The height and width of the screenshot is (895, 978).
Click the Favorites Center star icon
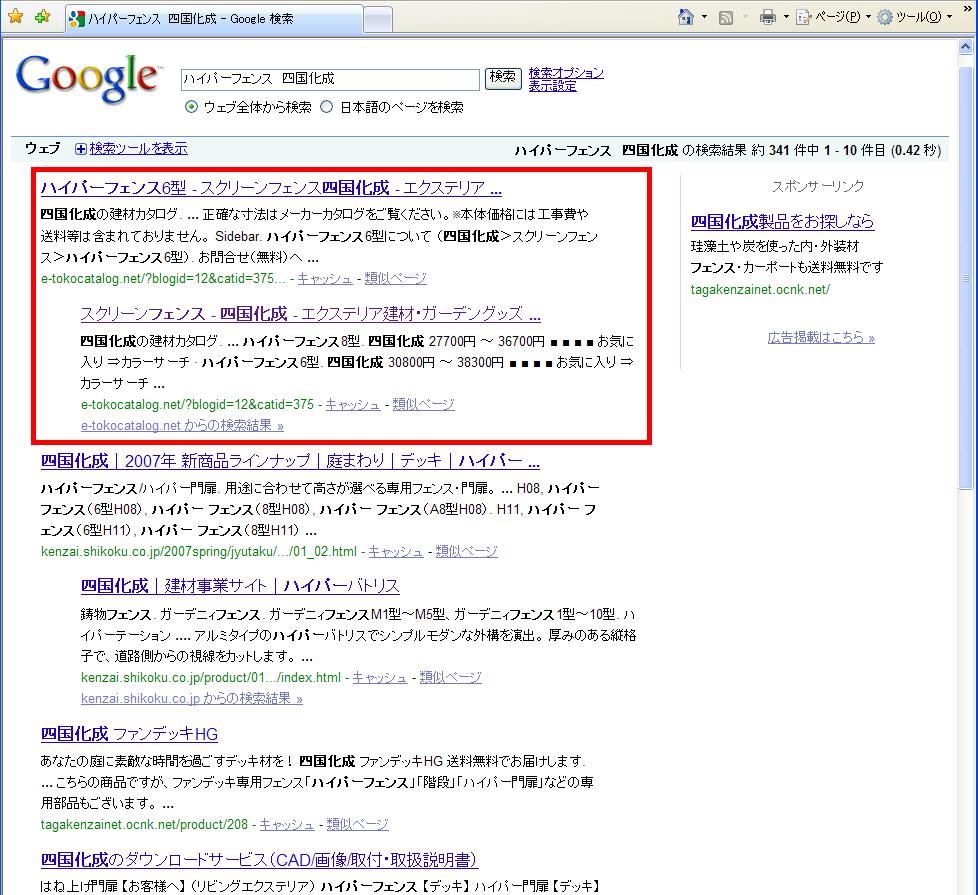click(x=15, y=18)
